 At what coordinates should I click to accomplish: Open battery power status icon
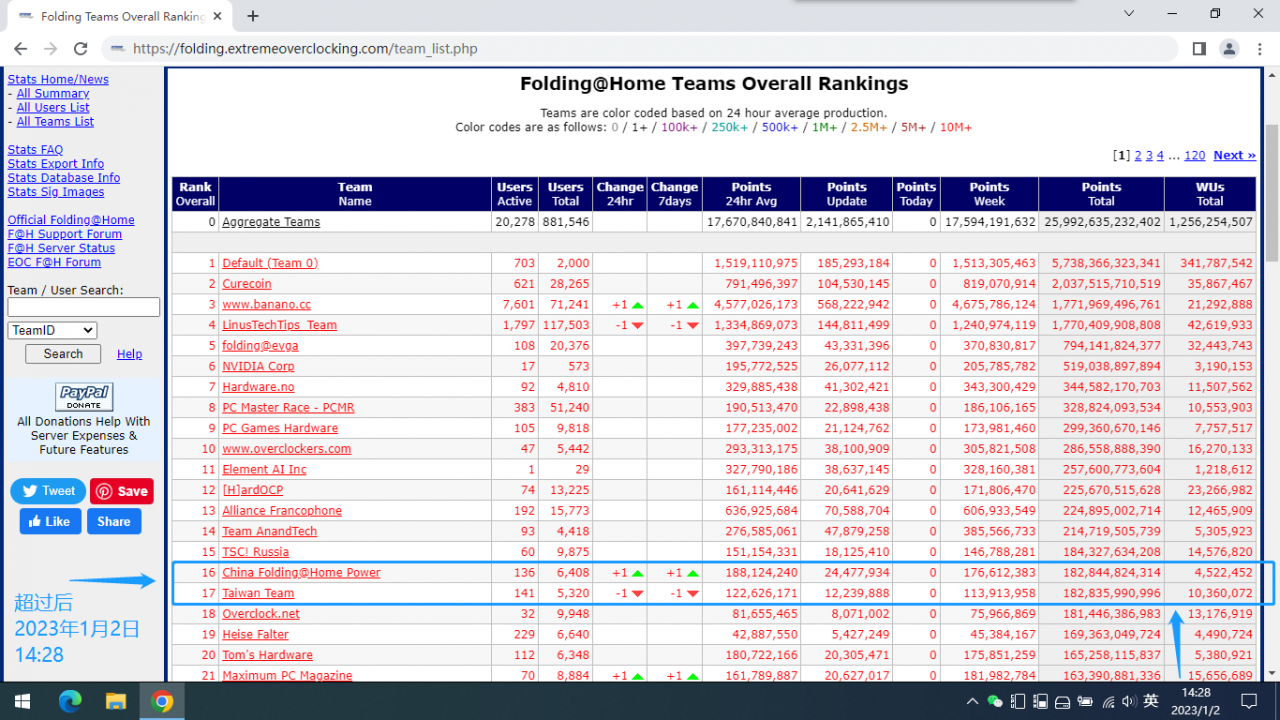tap(1085, 701)
